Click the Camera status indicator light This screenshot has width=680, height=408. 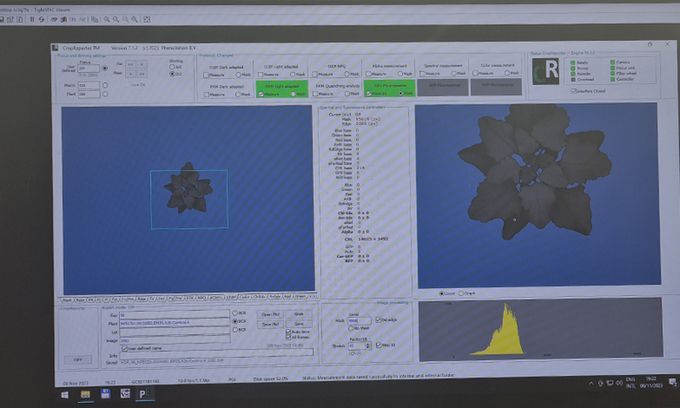coord(611,62)
